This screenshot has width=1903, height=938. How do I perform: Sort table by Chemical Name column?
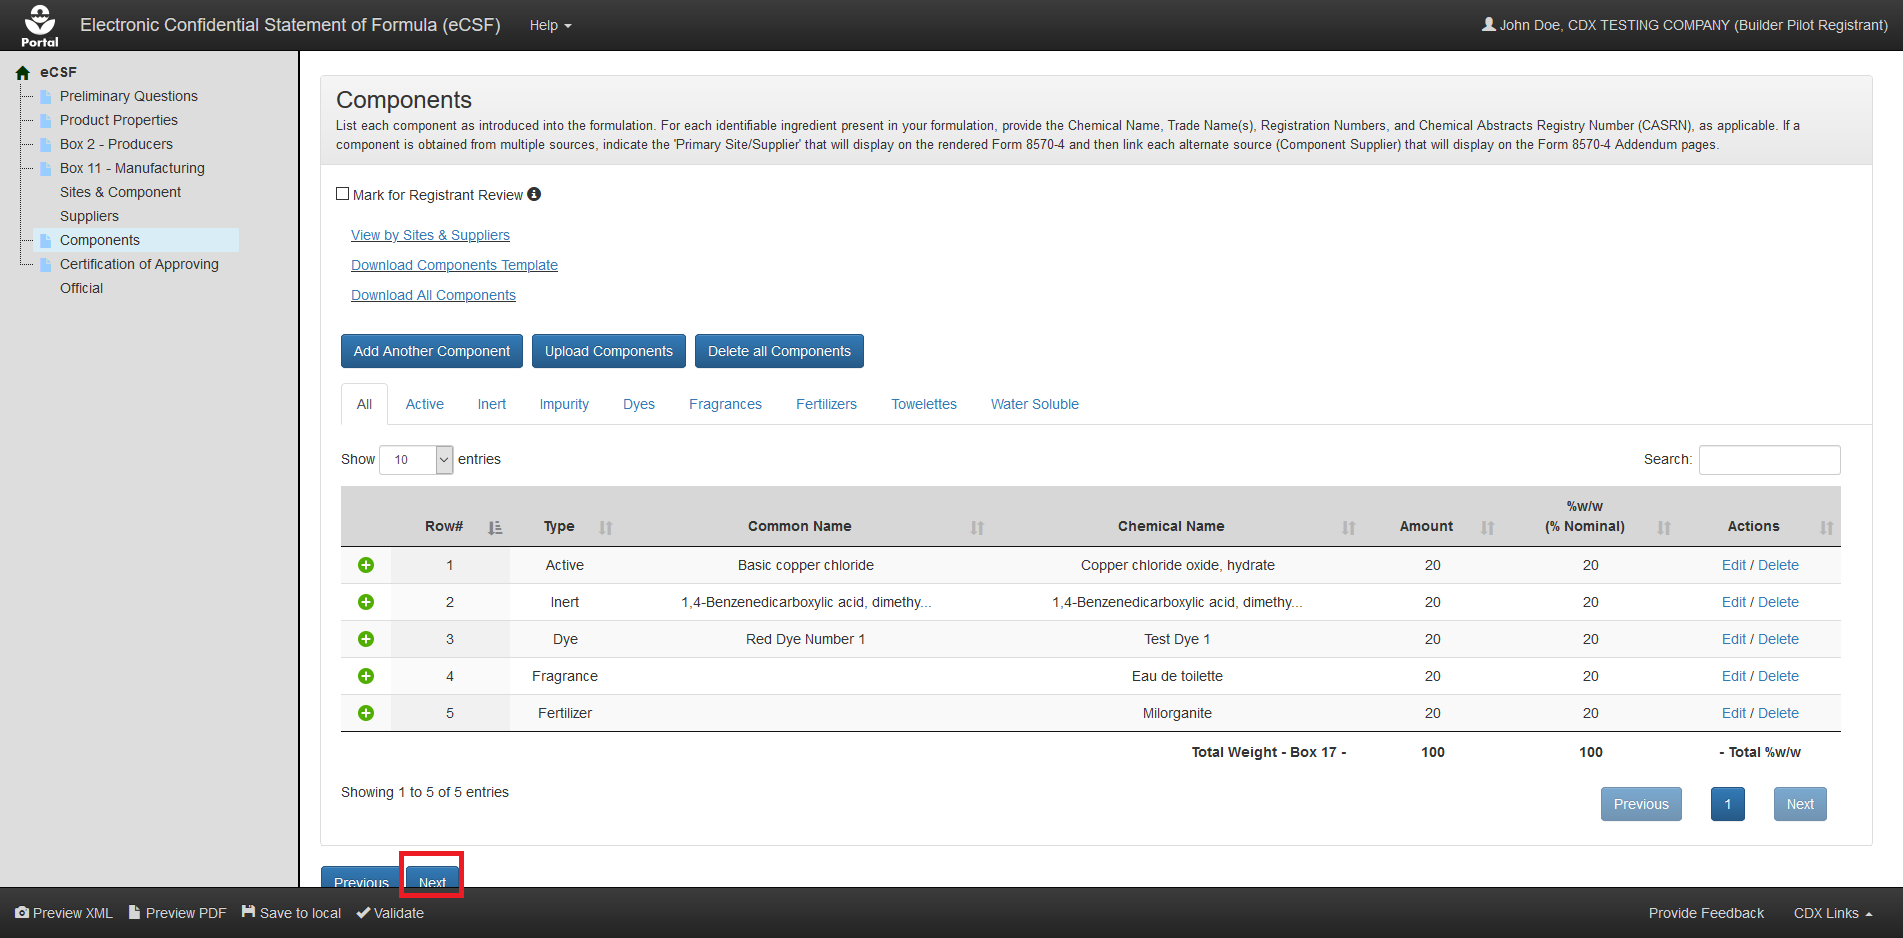coord(1349,527)
